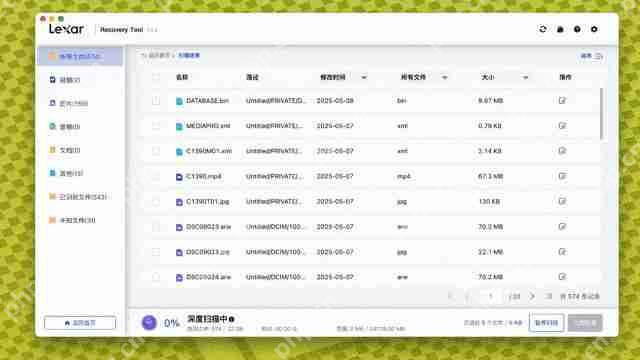640x360 pixels.
Task: Click the Lexar logo
Action: [66, 29]
